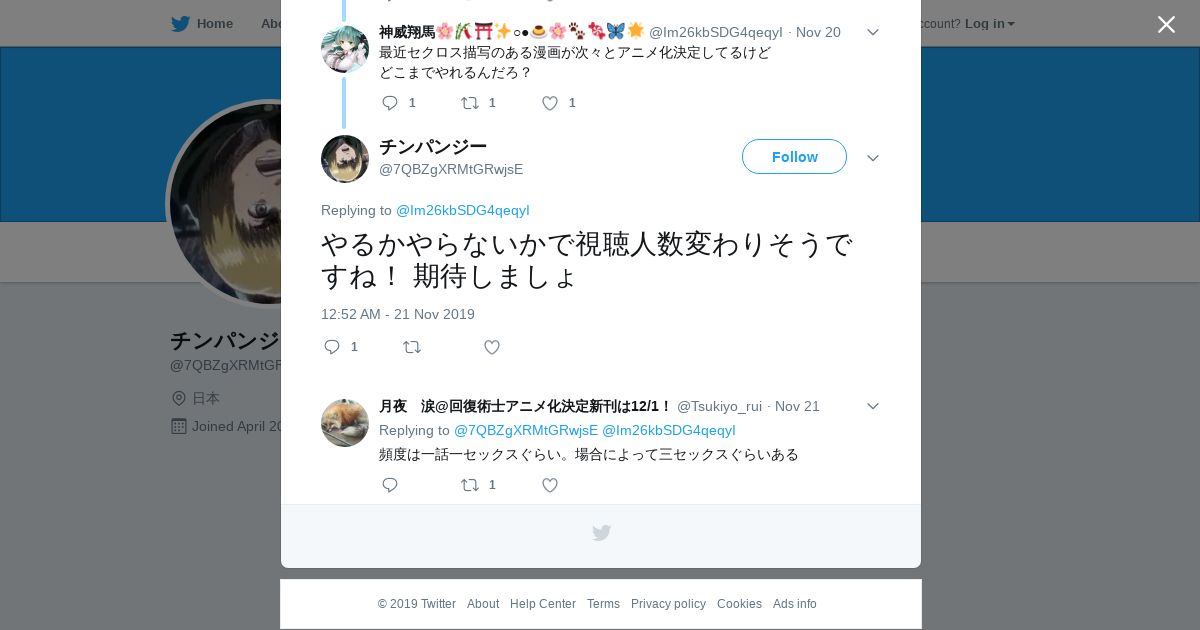Follow チンパンジー
The height and width of the screenshot is (630, 1200).
point(794,157)
